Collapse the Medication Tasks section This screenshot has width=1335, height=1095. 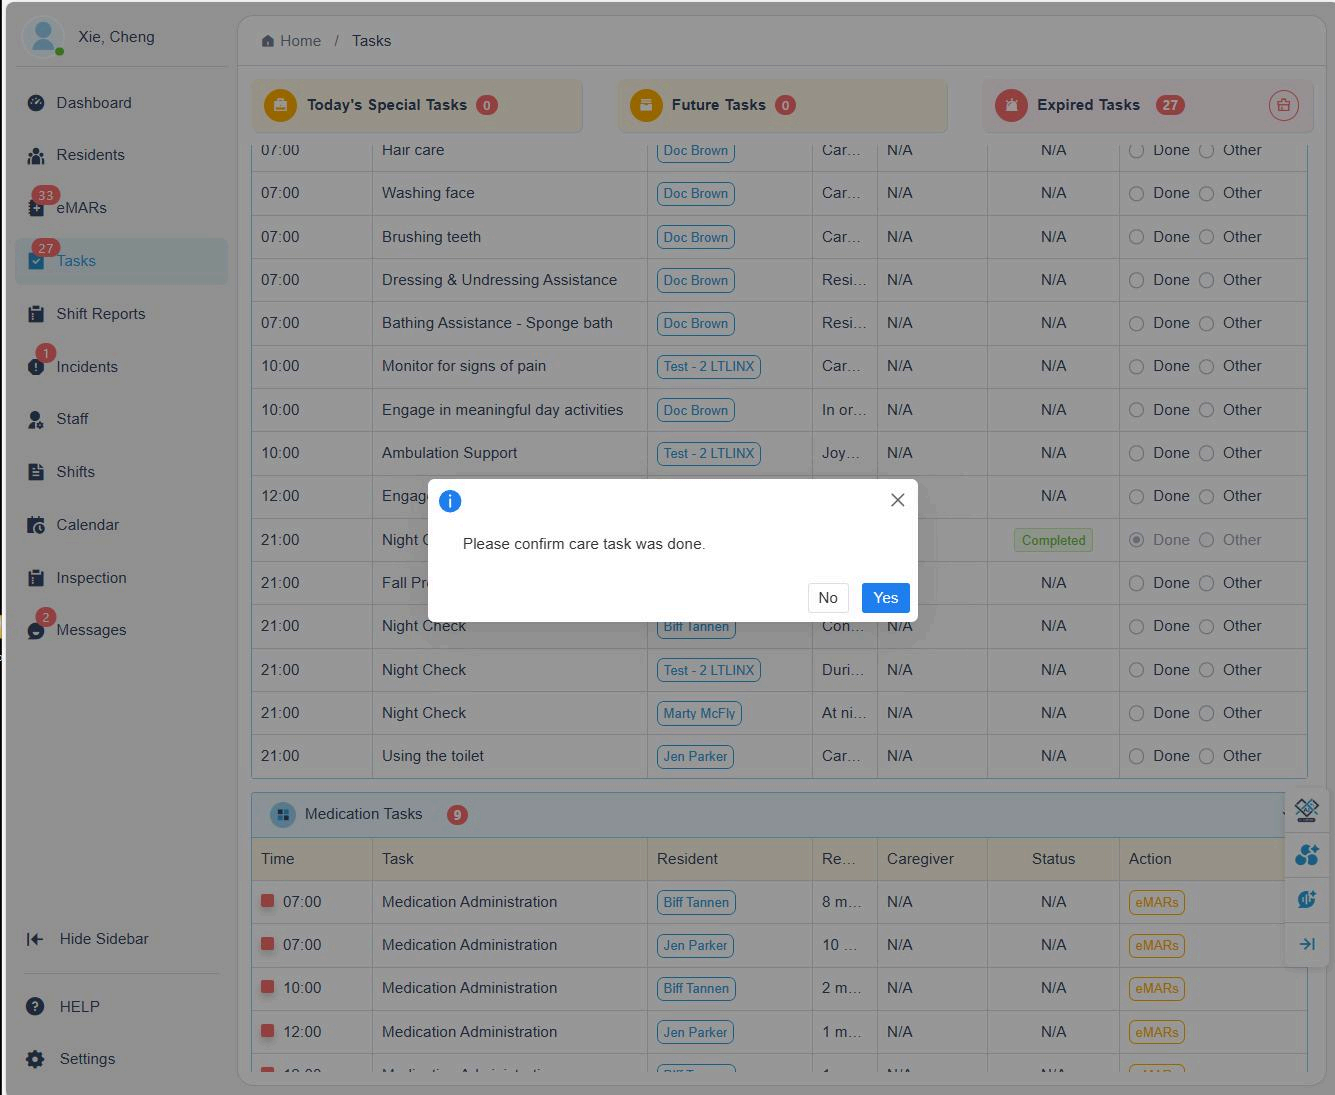(1286, 815)
